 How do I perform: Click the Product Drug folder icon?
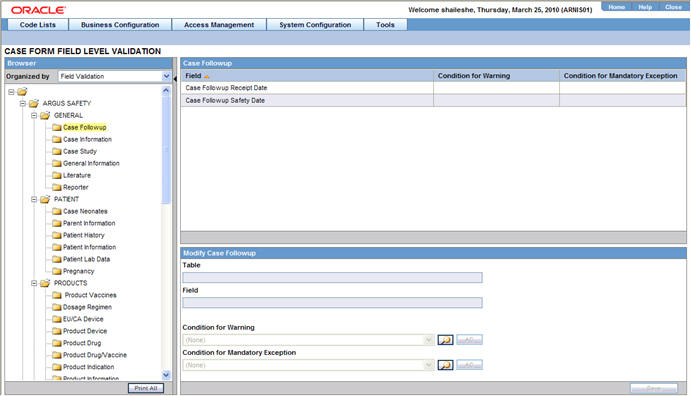coord(56,343)
